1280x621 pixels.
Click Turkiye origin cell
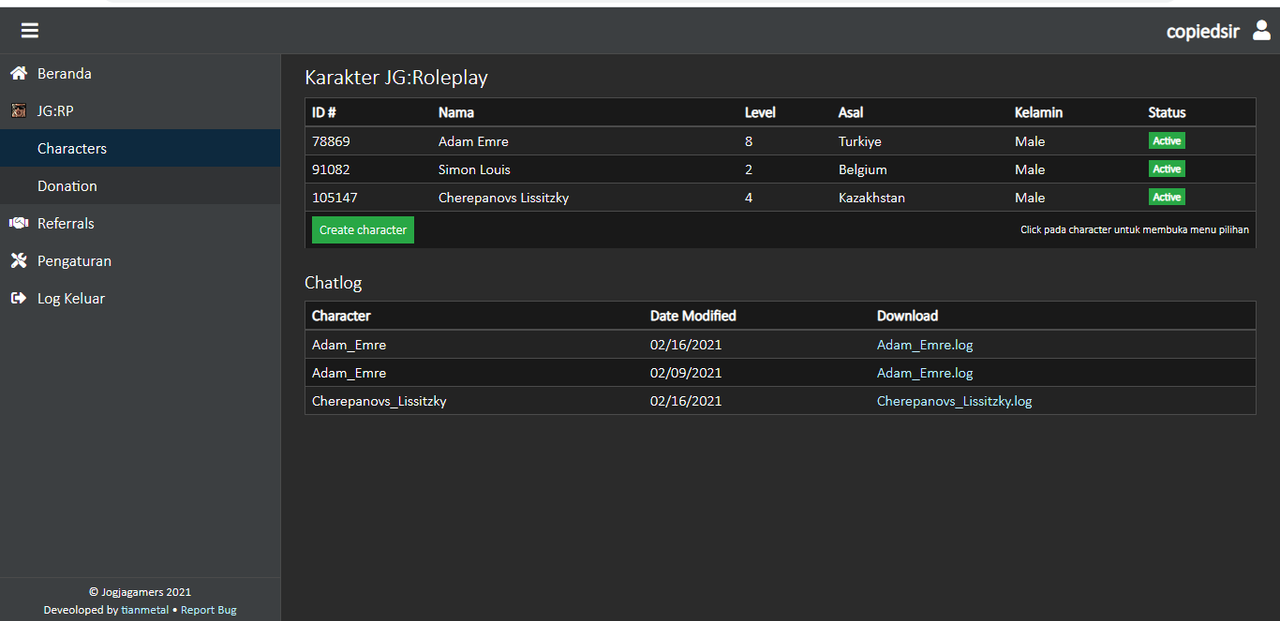click(x=860, y=141)
